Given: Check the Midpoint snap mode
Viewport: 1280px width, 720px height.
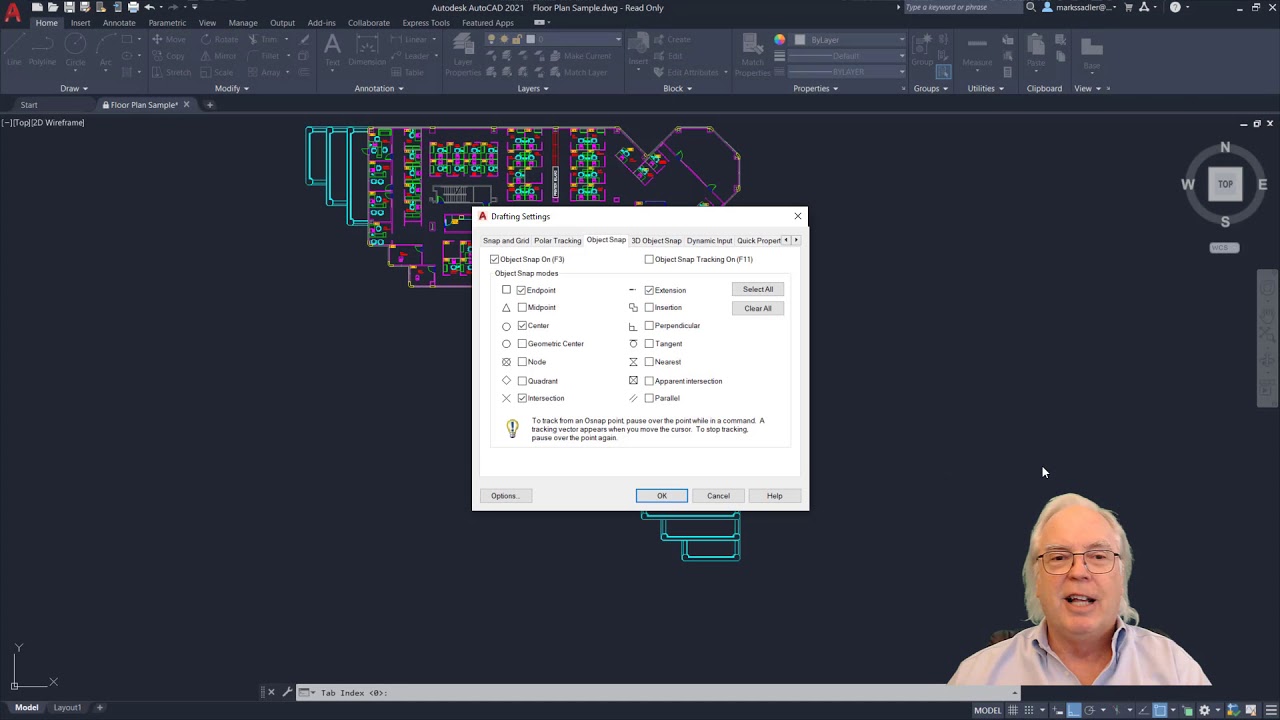Looking at the screenshot, I should (521, 307).
